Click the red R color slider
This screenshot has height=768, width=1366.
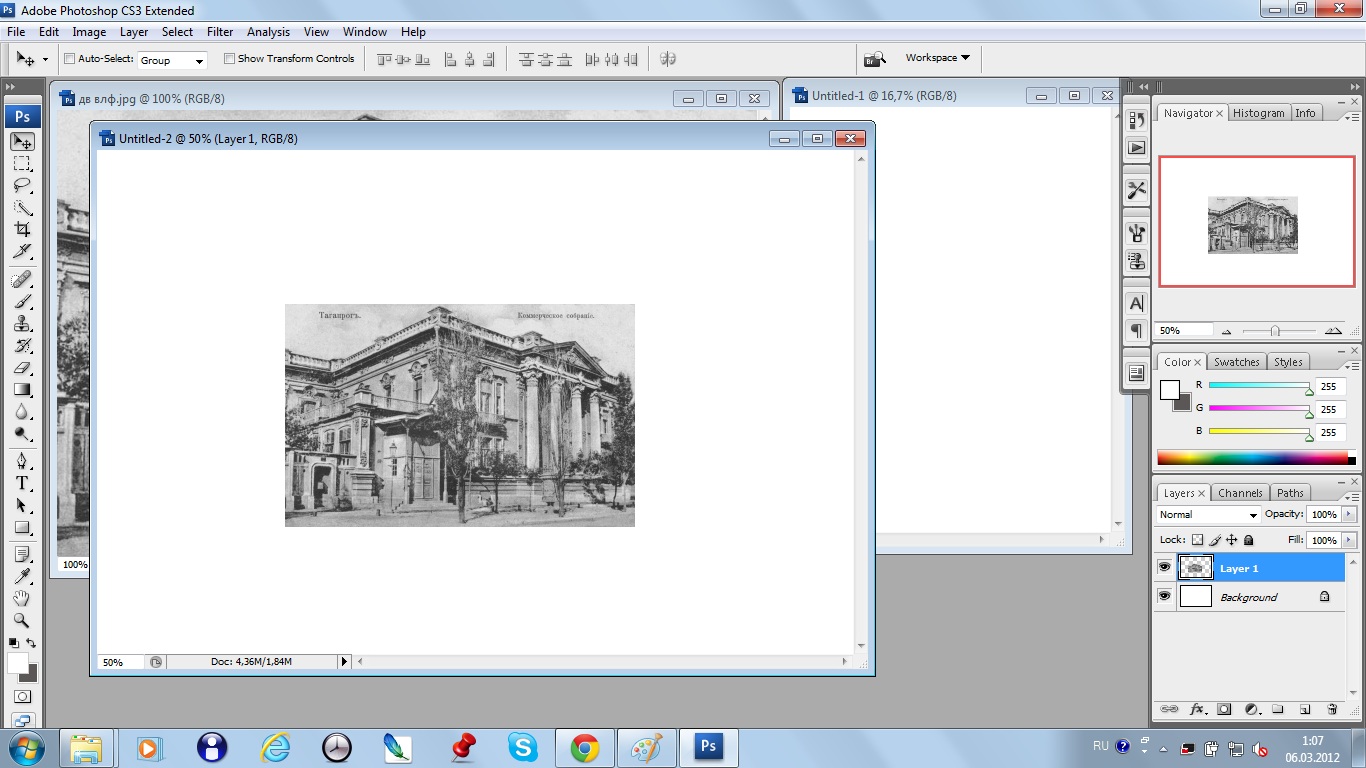click(1258, 386)
